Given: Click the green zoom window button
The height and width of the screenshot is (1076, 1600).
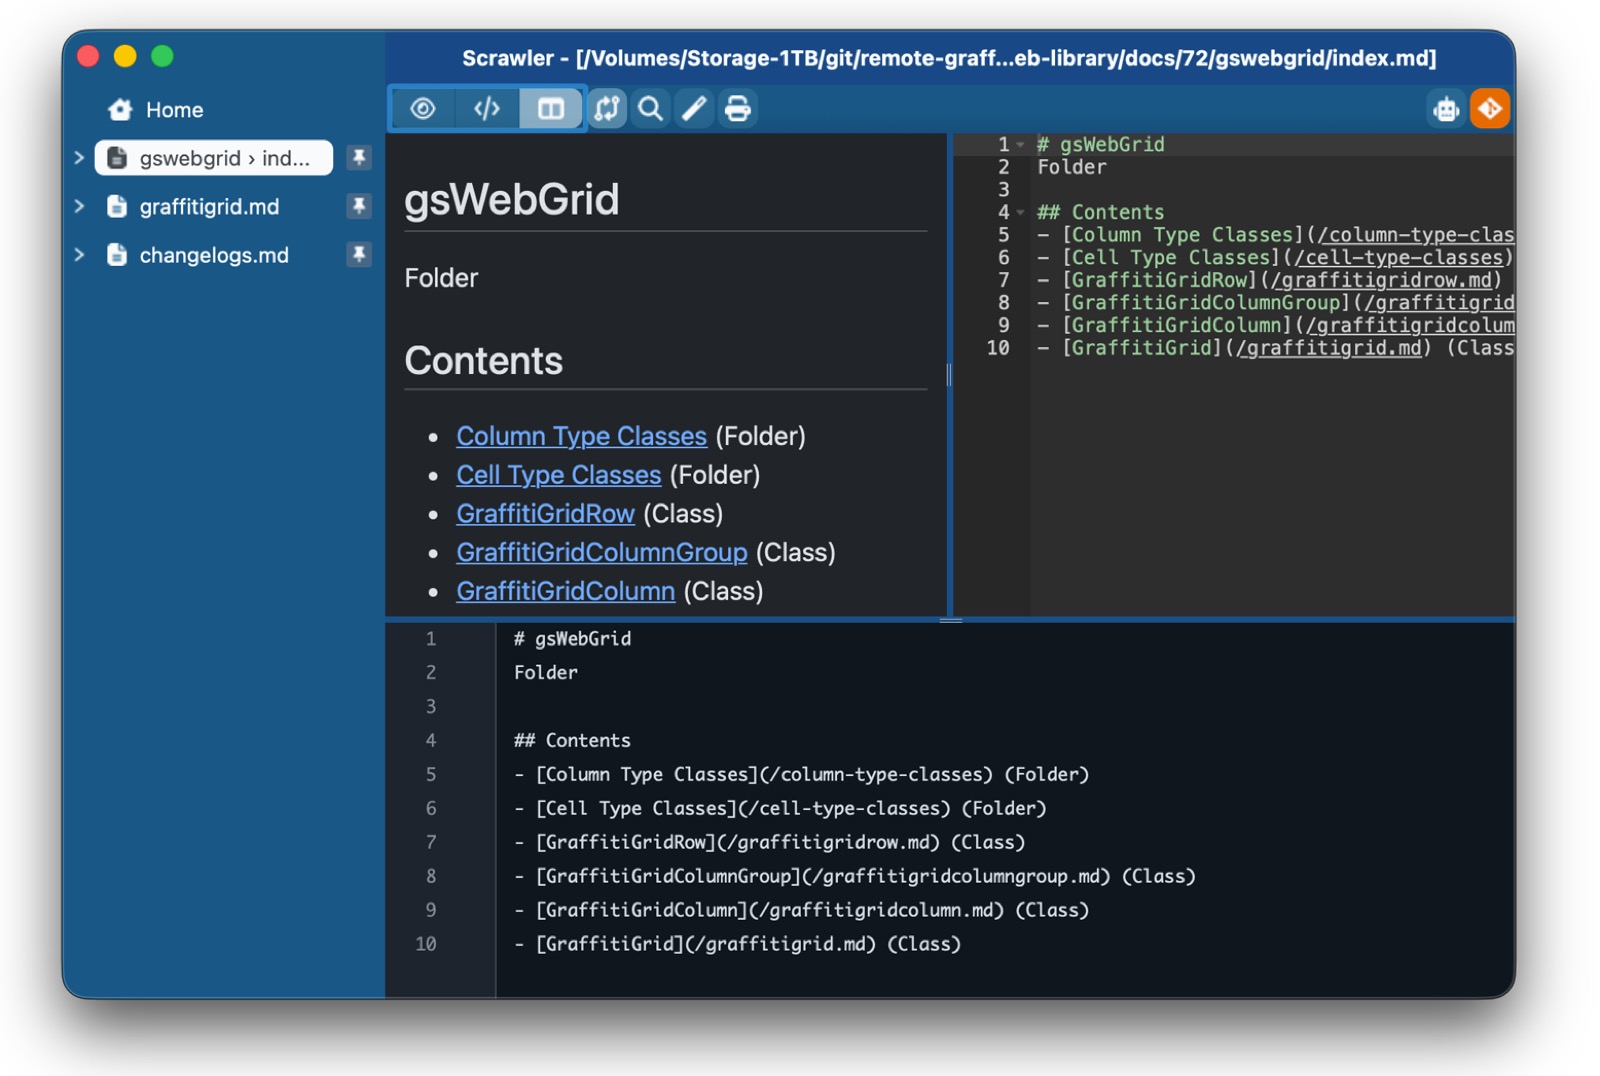Looking at the screenshot, I should (x=162, y=56).
